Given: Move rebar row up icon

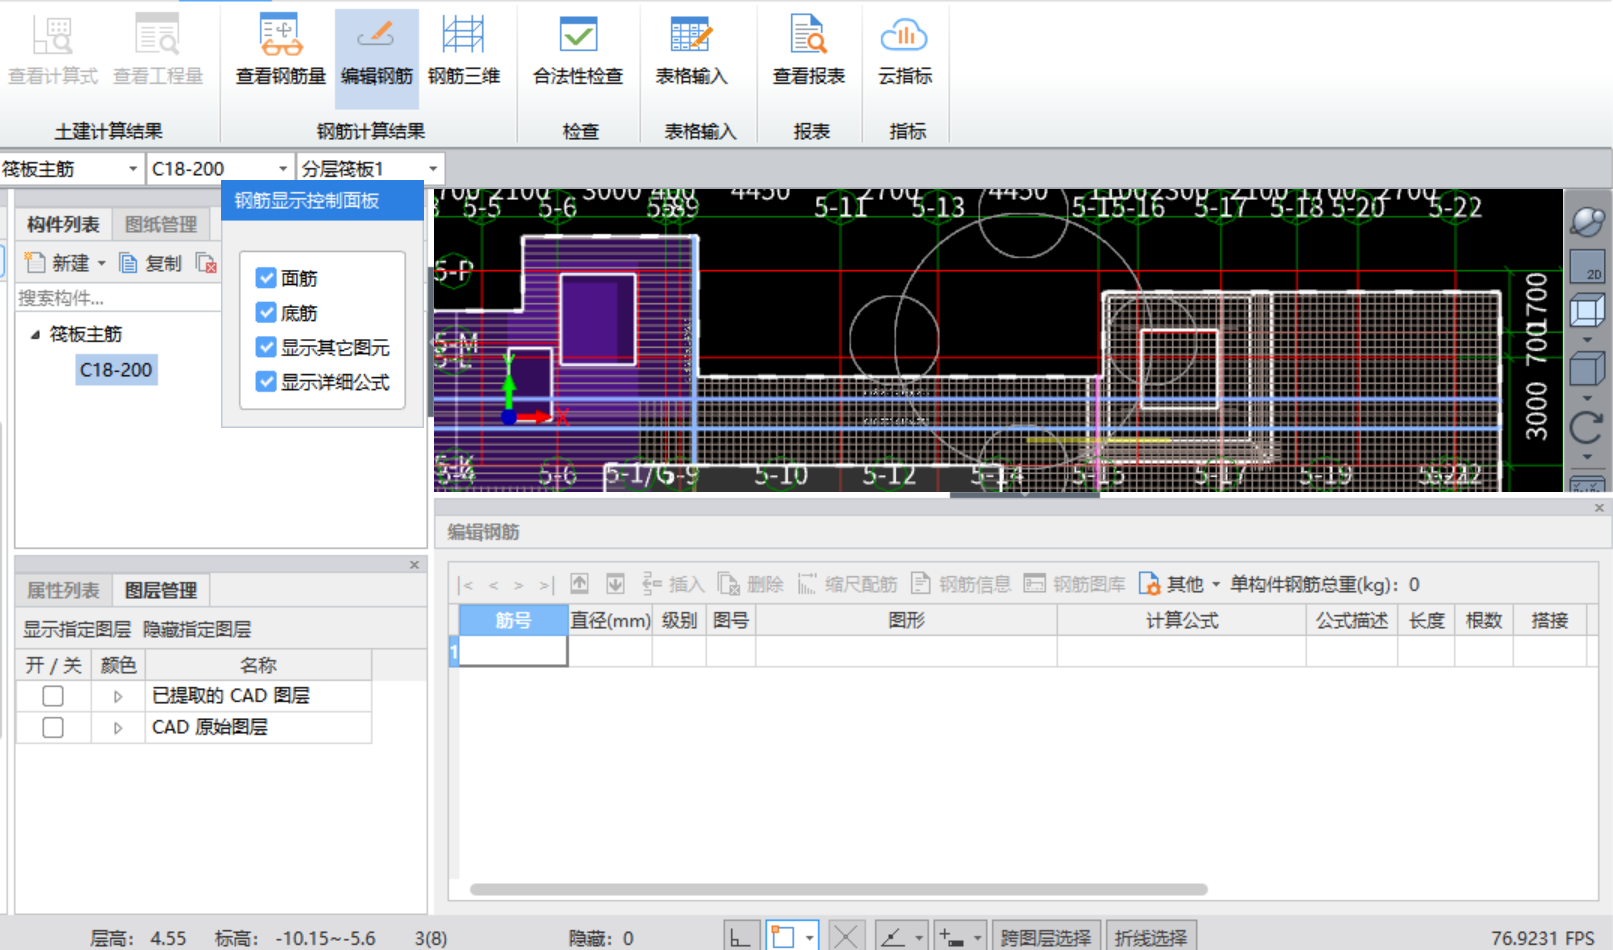Looking at the screenshot, I should [579, 584].
